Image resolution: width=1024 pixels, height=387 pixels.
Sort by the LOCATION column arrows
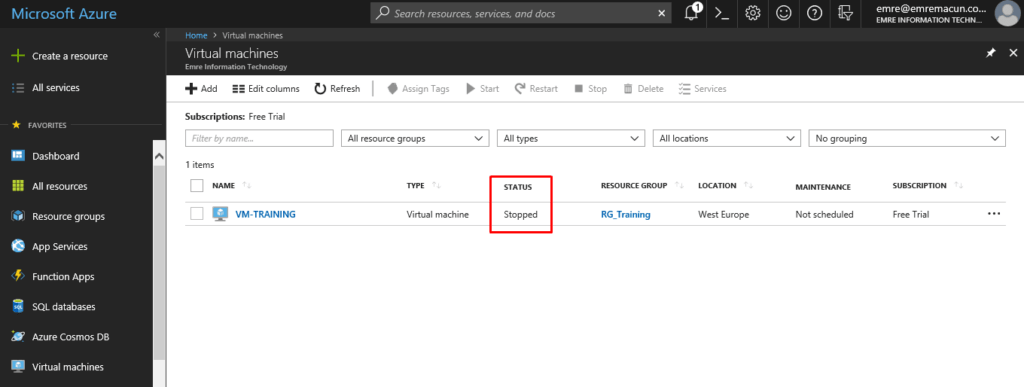click(748, 186)
